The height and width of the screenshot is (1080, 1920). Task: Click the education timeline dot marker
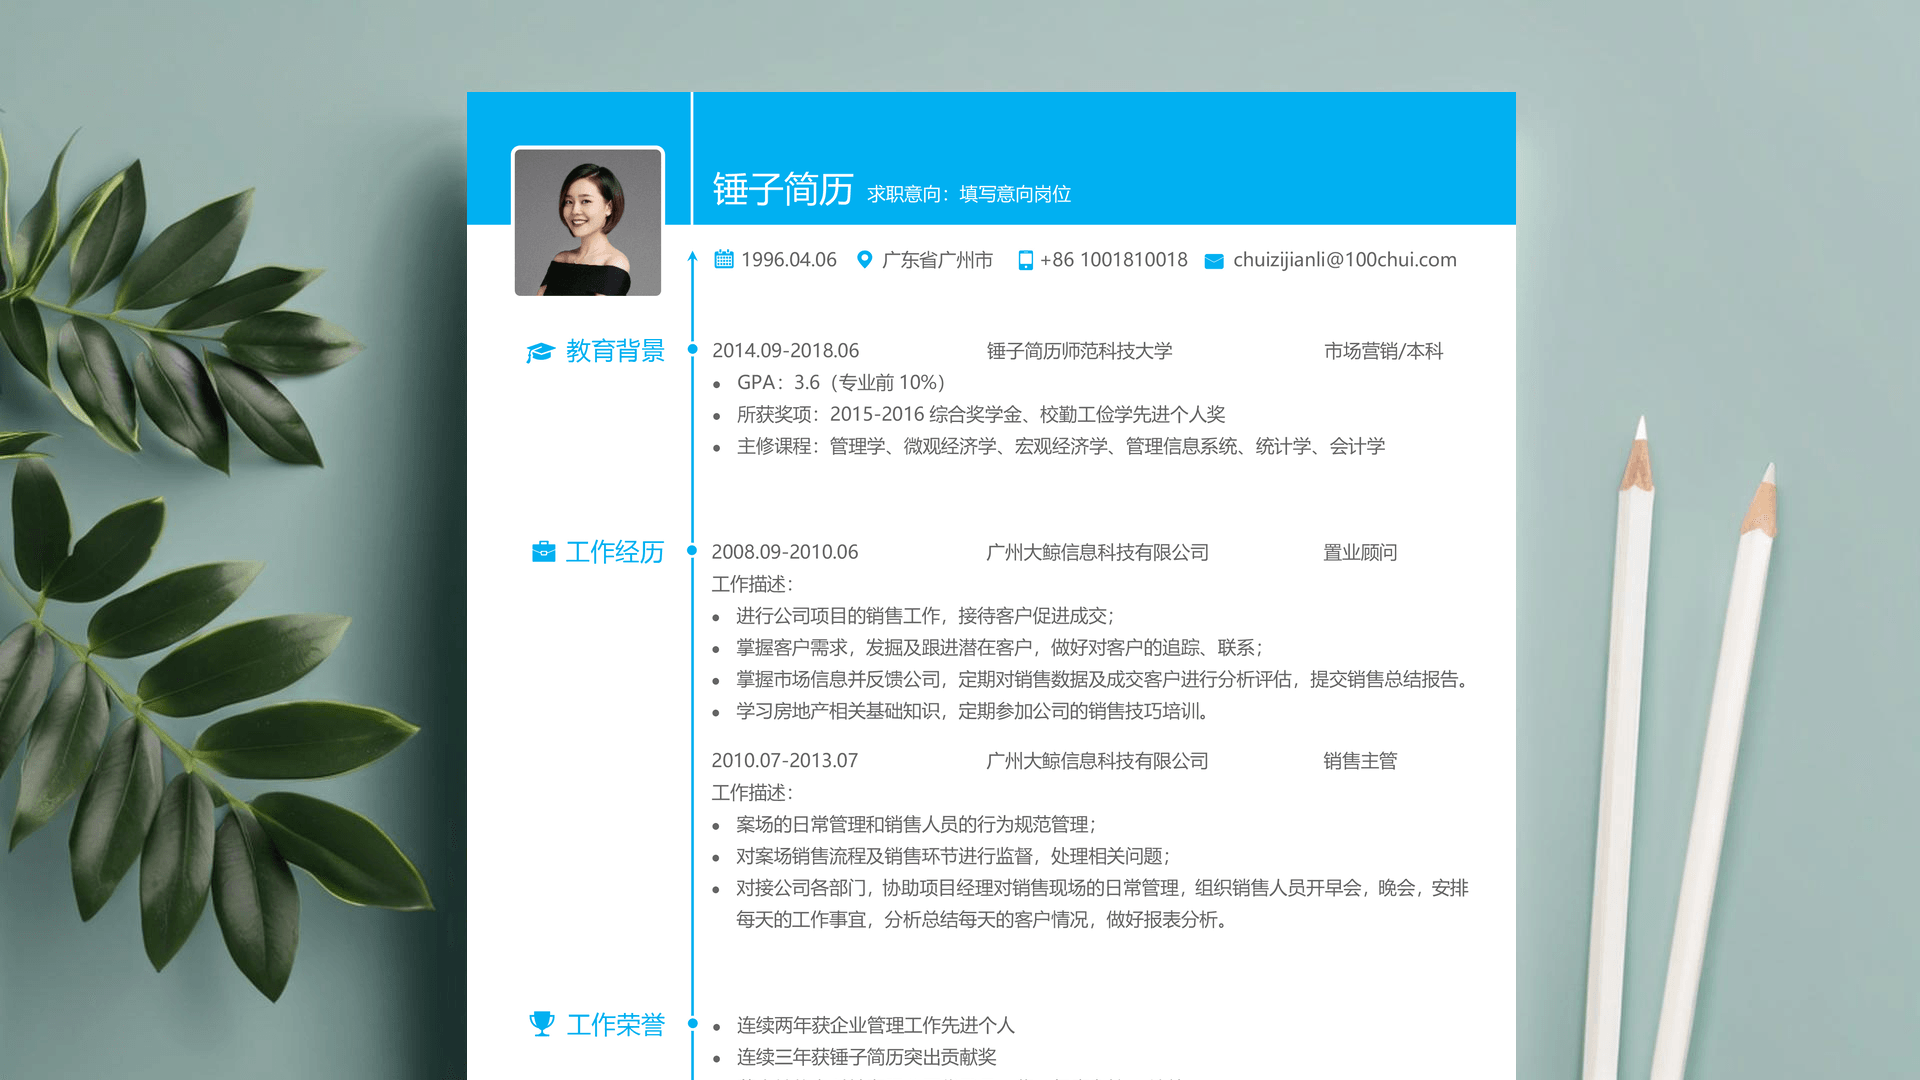pyautogui.click(x=692, y=349)
